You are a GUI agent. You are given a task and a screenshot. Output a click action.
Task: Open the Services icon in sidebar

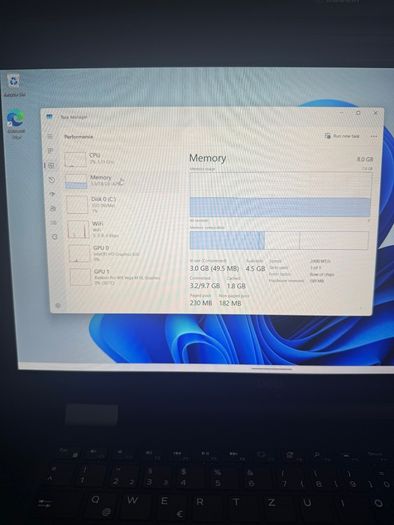click(x=54, y=236)
